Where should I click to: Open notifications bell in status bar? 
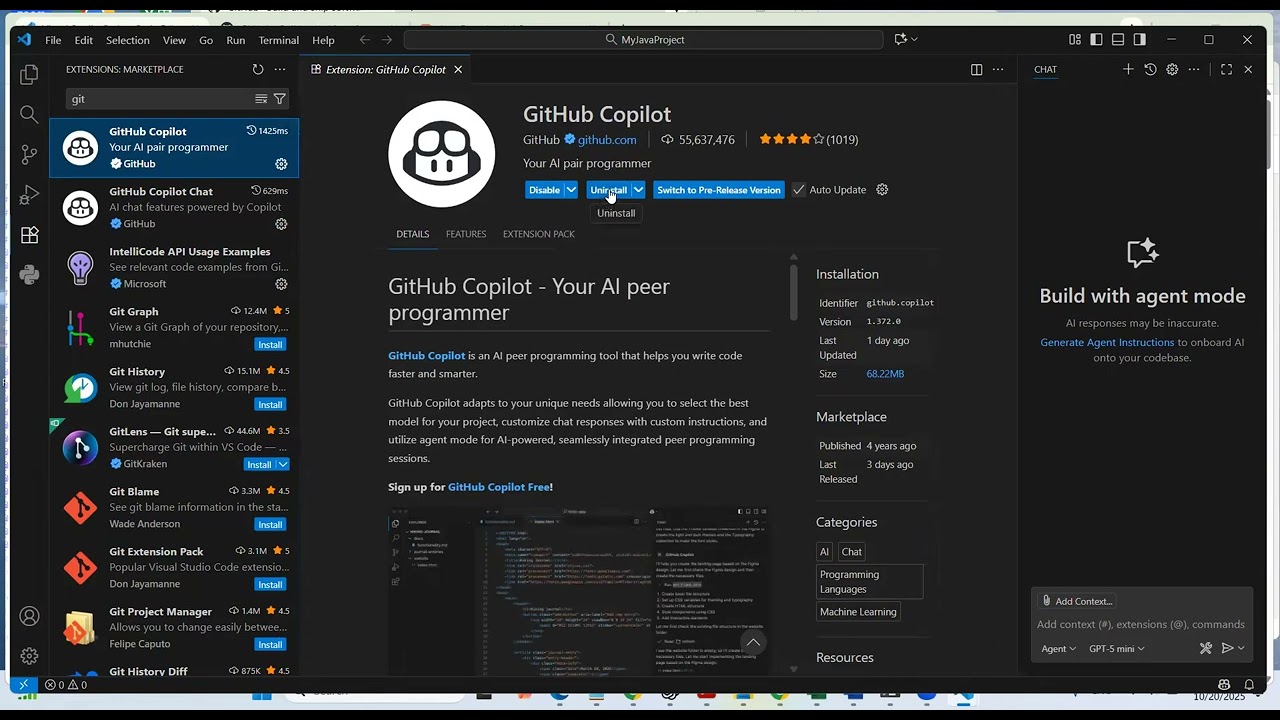[x=1249, y=685]
